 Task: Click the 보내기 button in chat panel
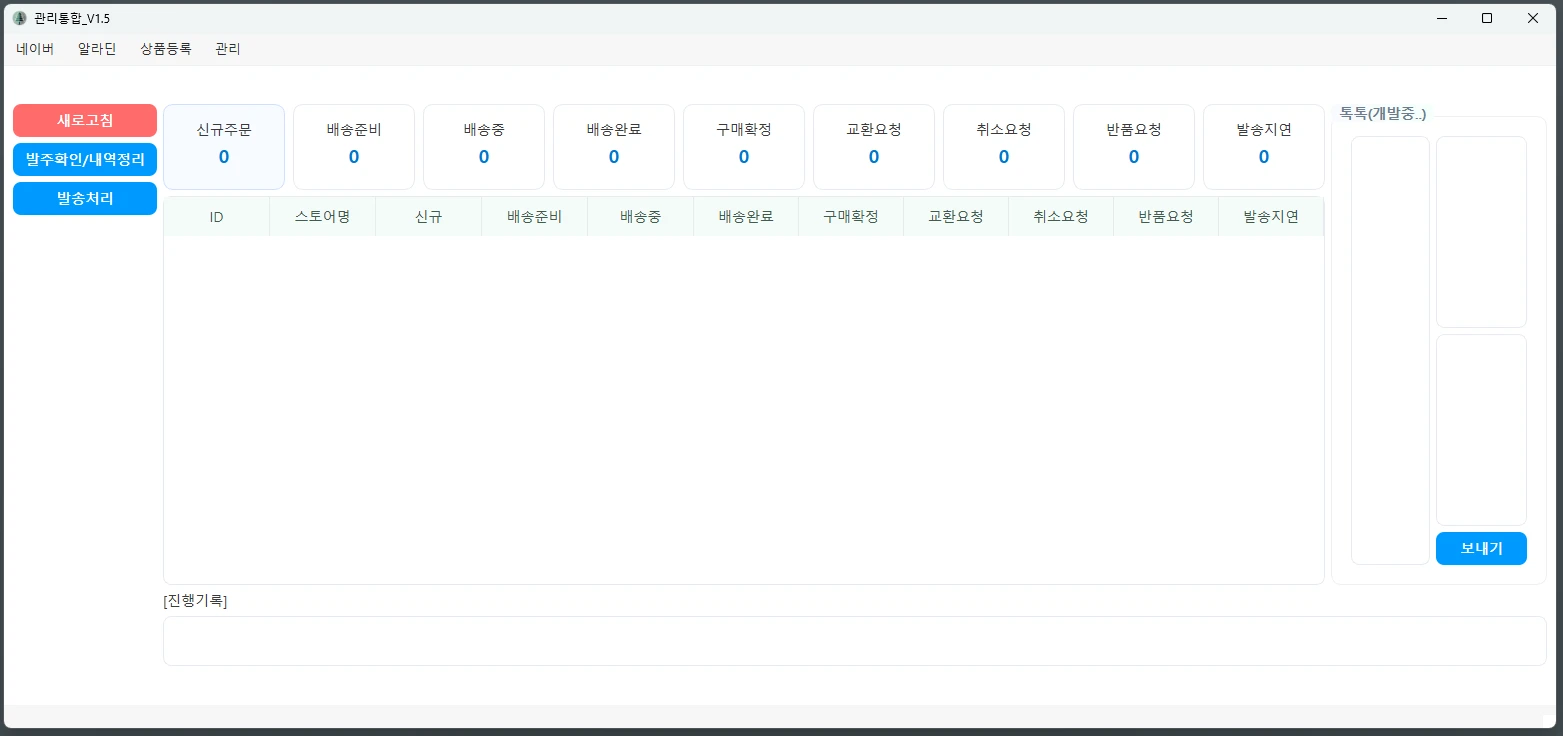[1481, 548]
